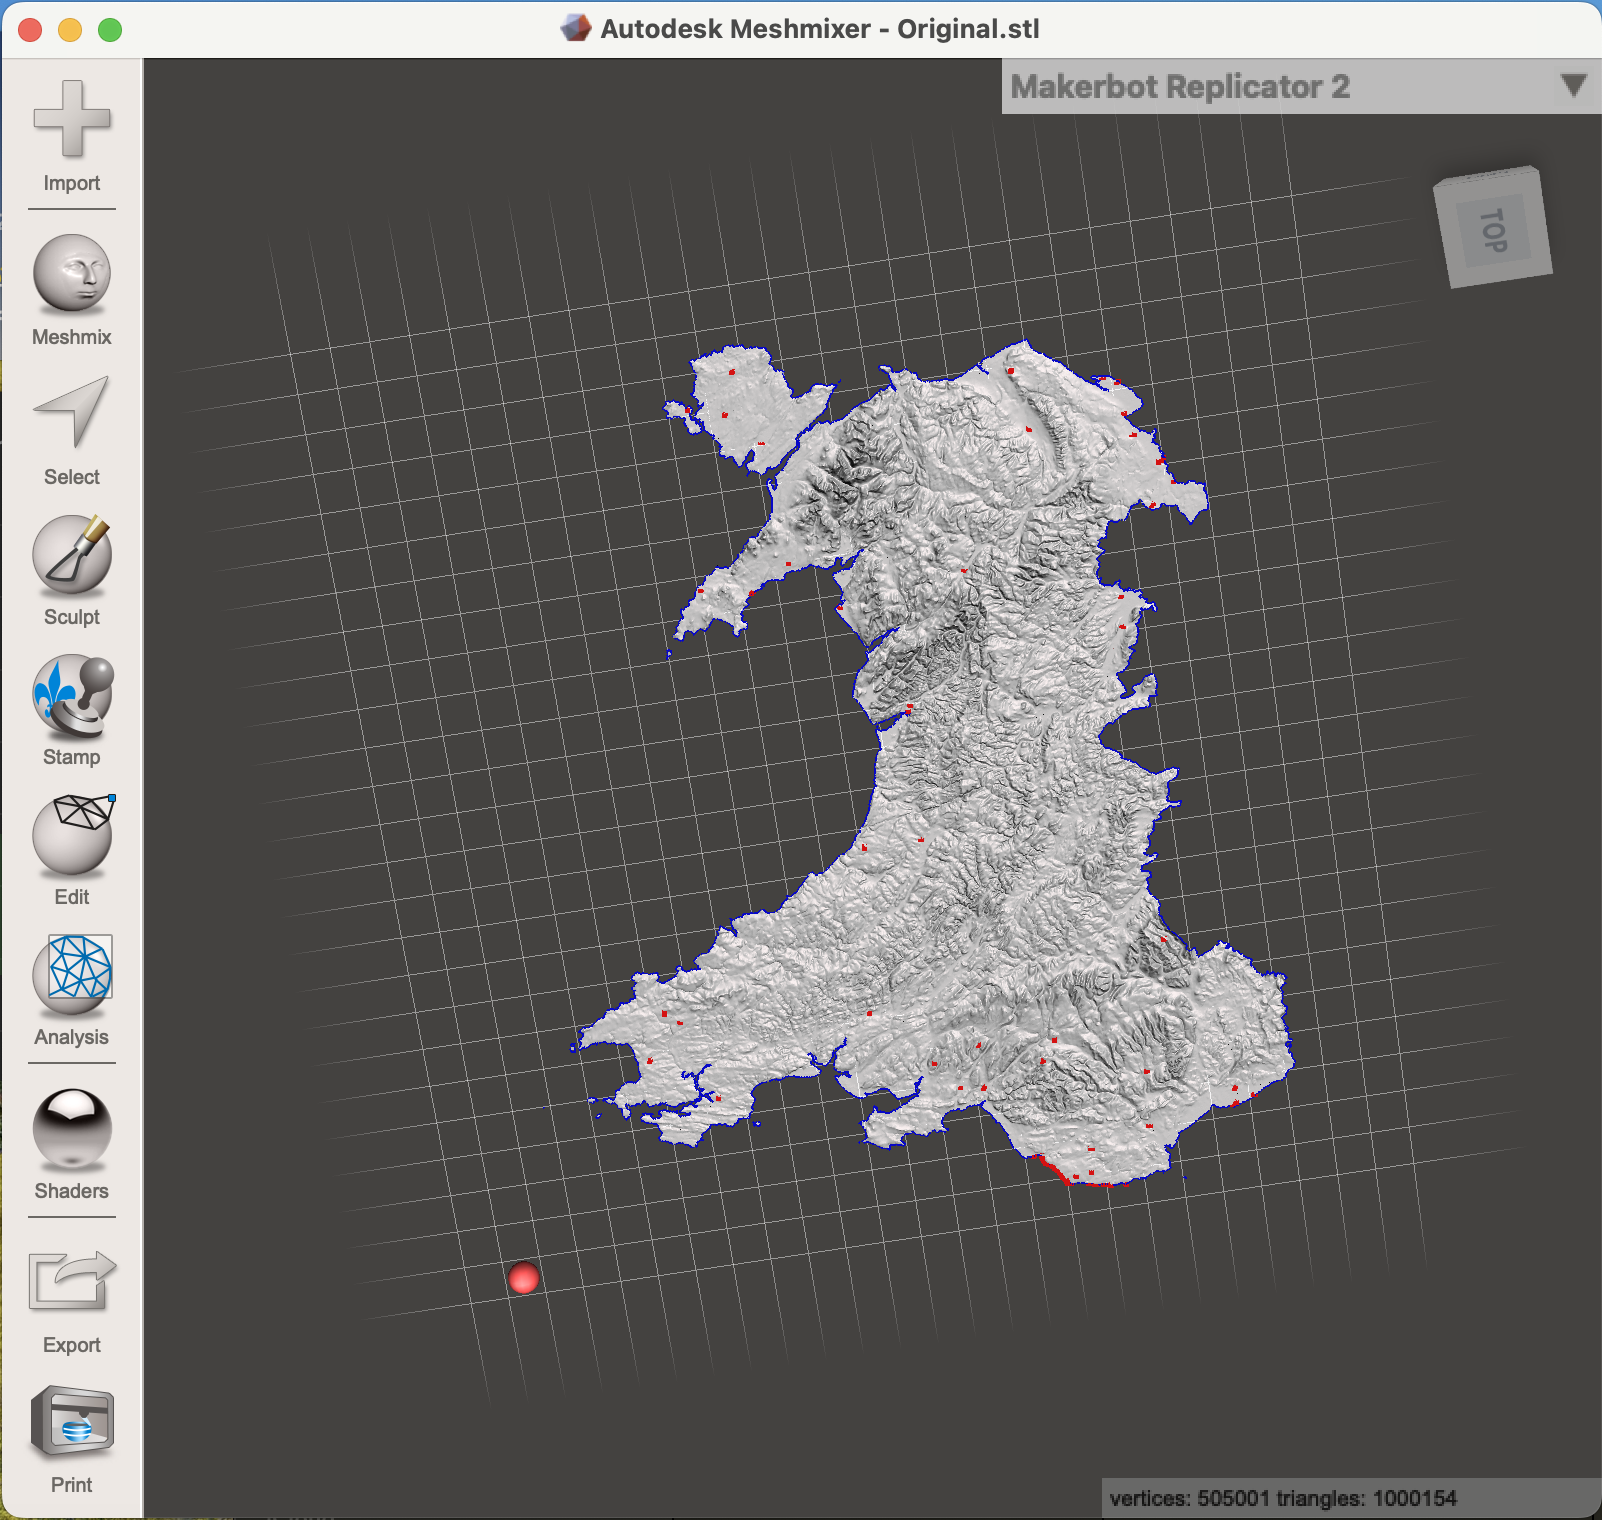This screenshot has height=1520, width=1602.
Task: Activate the Select tool
Action: (x=71, y=431)
